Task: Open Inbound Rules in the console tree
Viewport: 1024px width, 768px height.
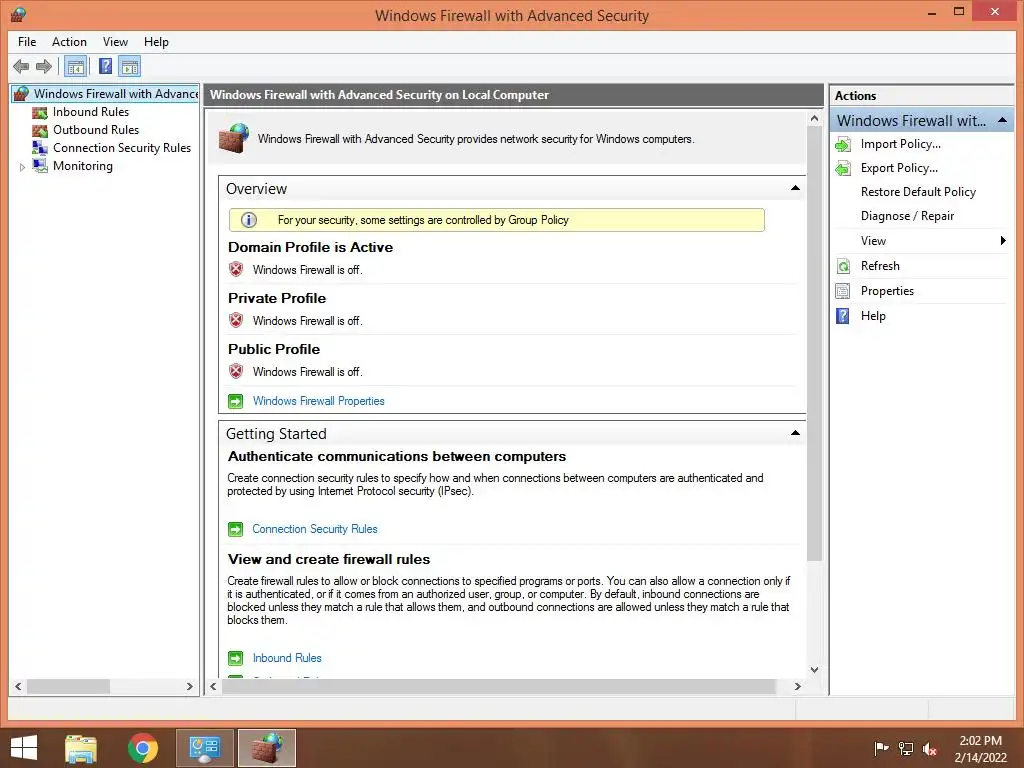Action: (91, 112)
